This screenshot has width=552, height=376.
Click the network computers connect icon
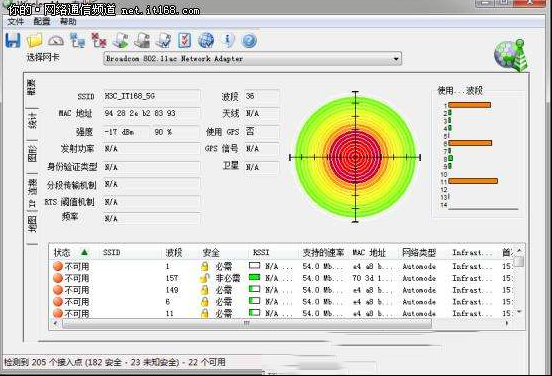77,40
